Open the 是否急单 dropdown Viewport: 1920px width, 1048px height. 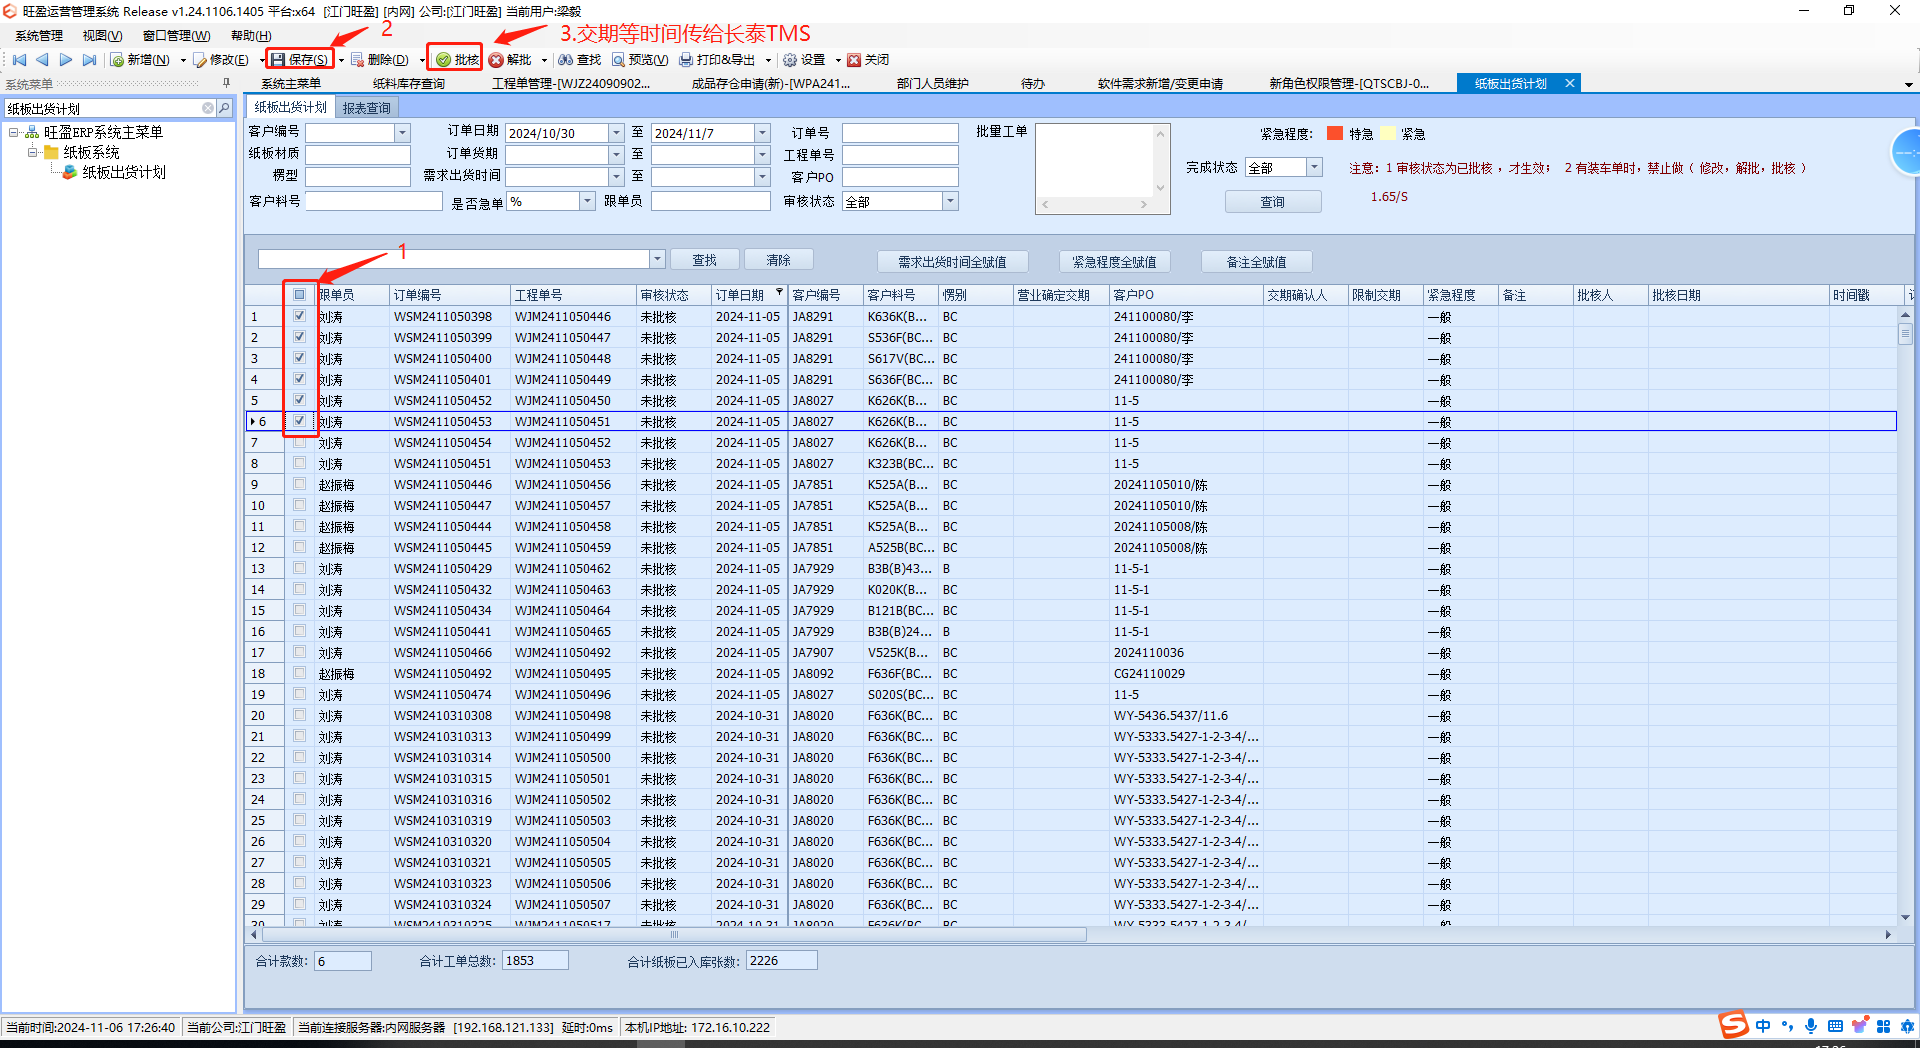[x=588, y=201]
